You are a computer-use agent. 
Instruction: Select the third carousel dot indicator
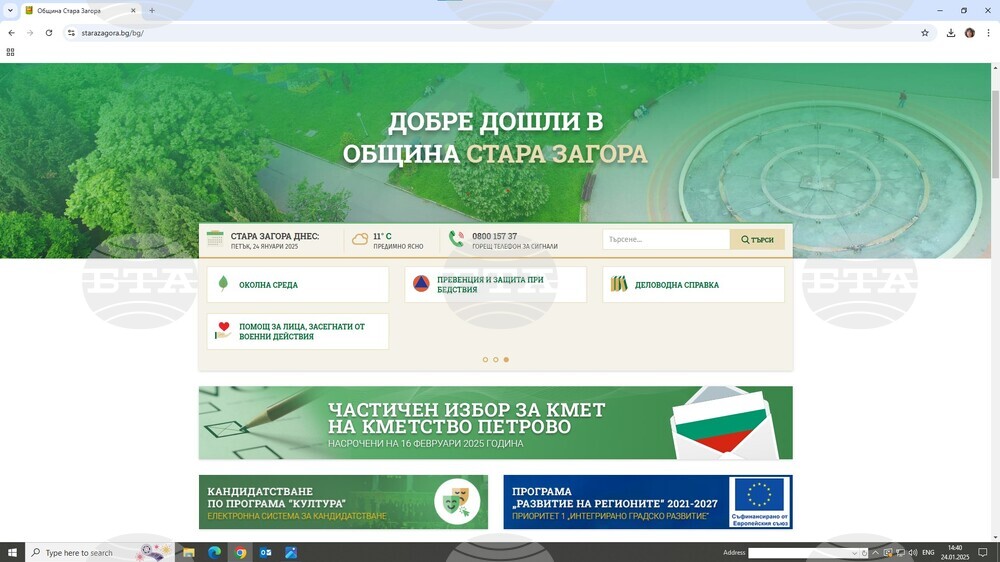pos(506,360)
